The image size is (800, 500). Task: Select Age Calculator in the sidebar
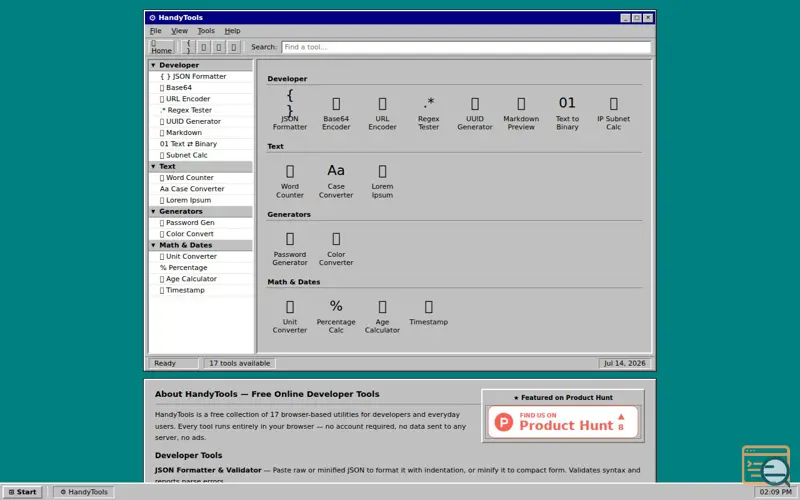[x=201, y=279]
